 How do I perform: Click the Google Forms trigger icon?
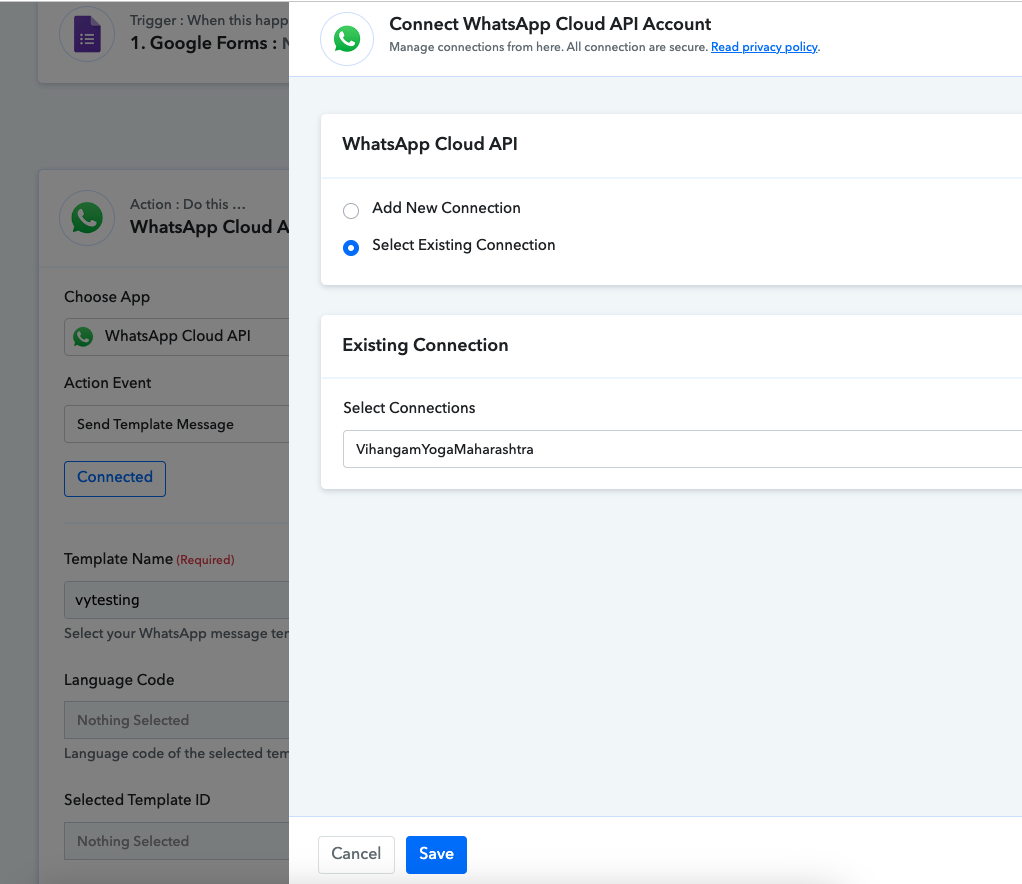[87, 34]
